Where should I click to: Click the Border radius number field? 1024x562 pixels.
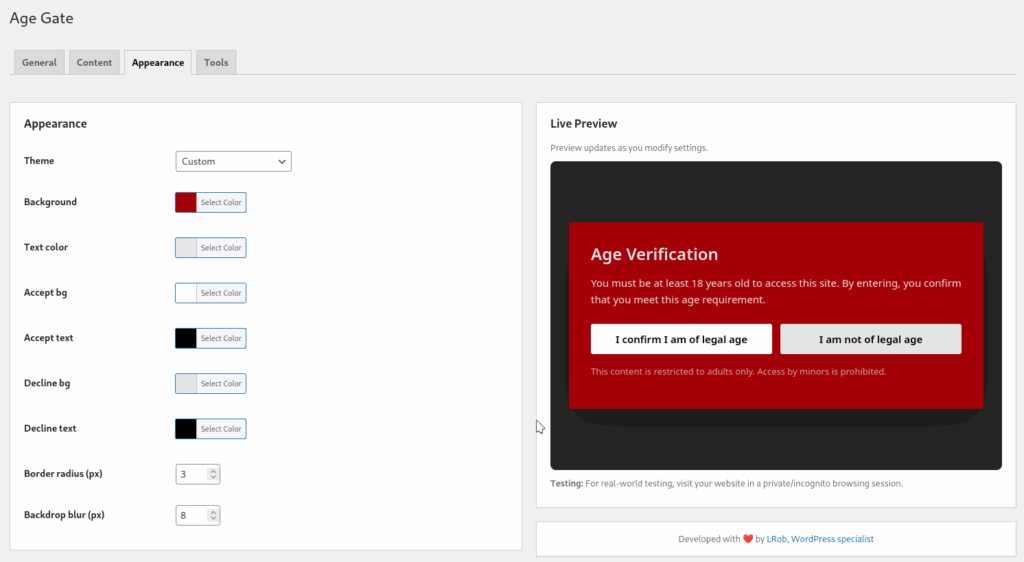pos(191,474)
